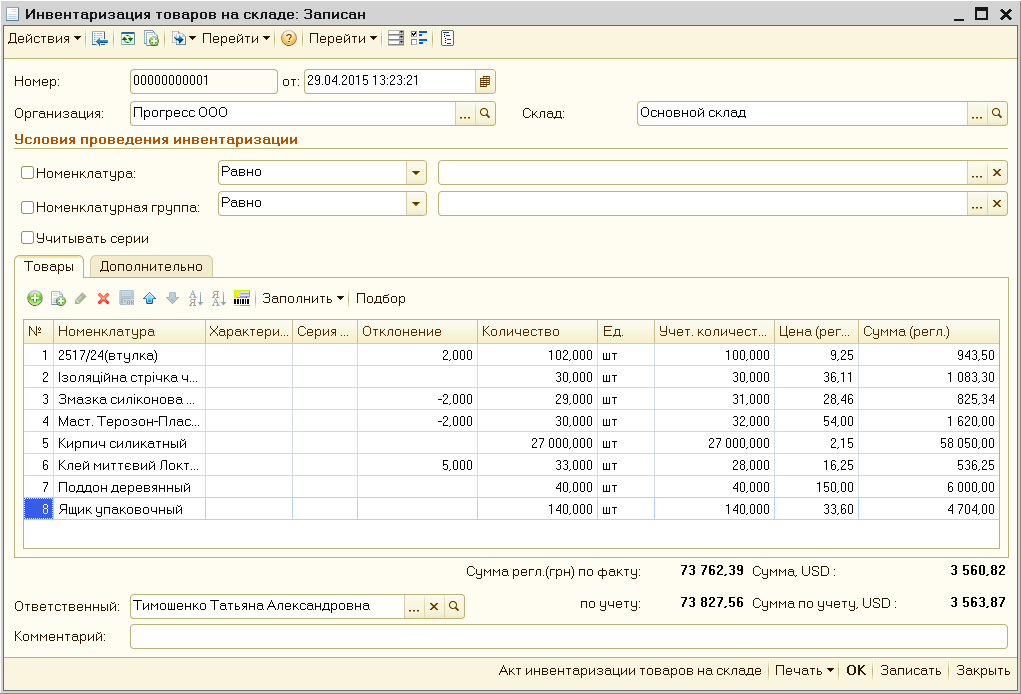Move the row up with blue arrow
The image size is (1021, 694).
click(x=150, y=298)
